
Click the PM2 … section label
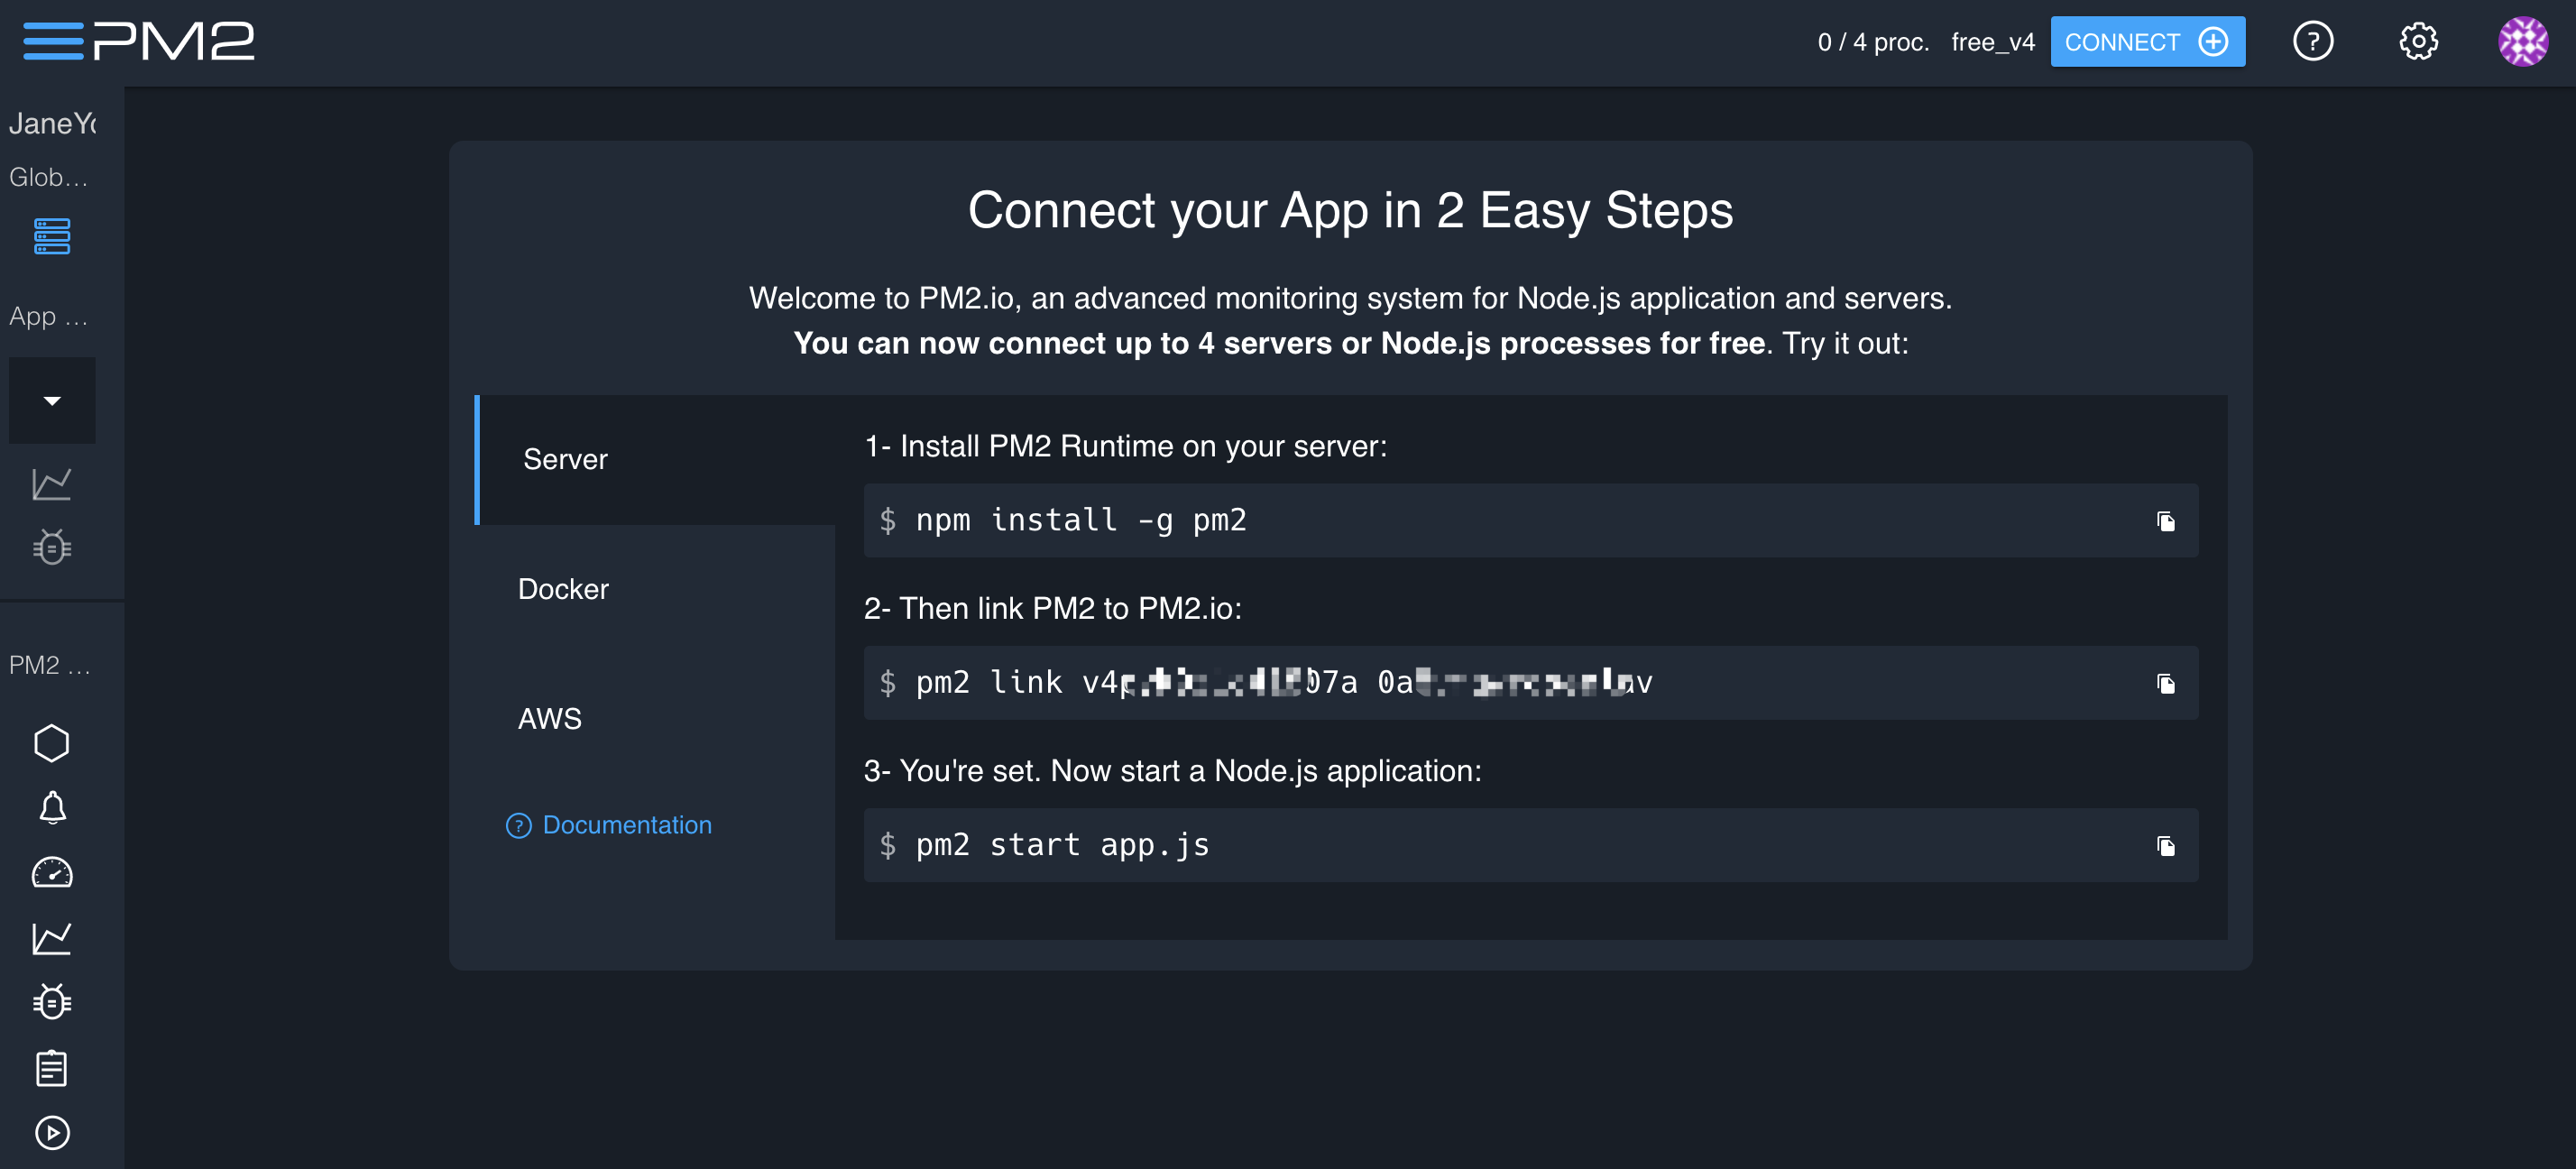coord(49,665)
